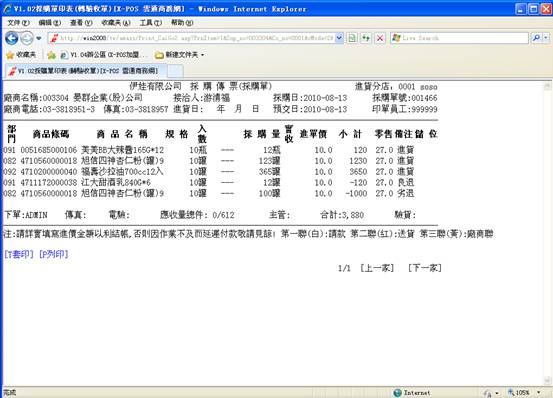
Task: Click the Stop loading red X icon
Action: [x=380, y=38]
